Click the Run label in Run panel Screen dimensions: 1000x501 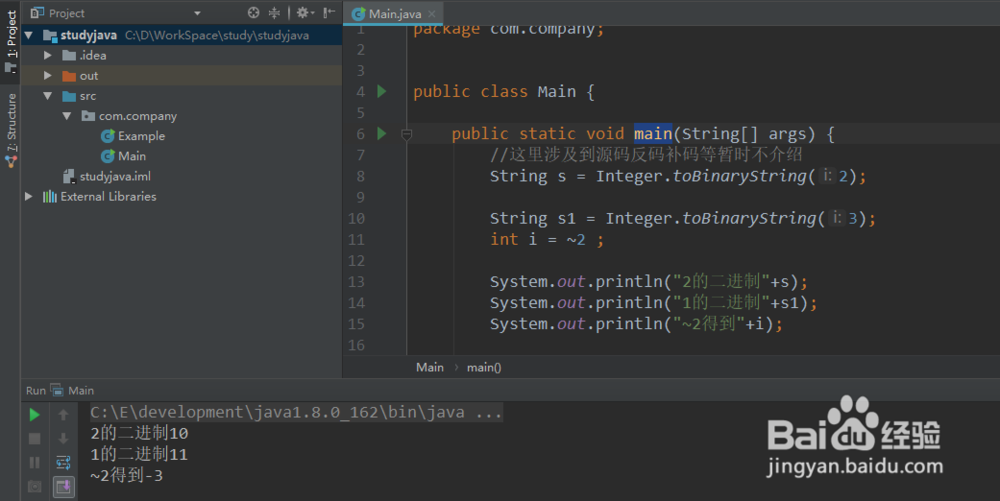[36, 390]
